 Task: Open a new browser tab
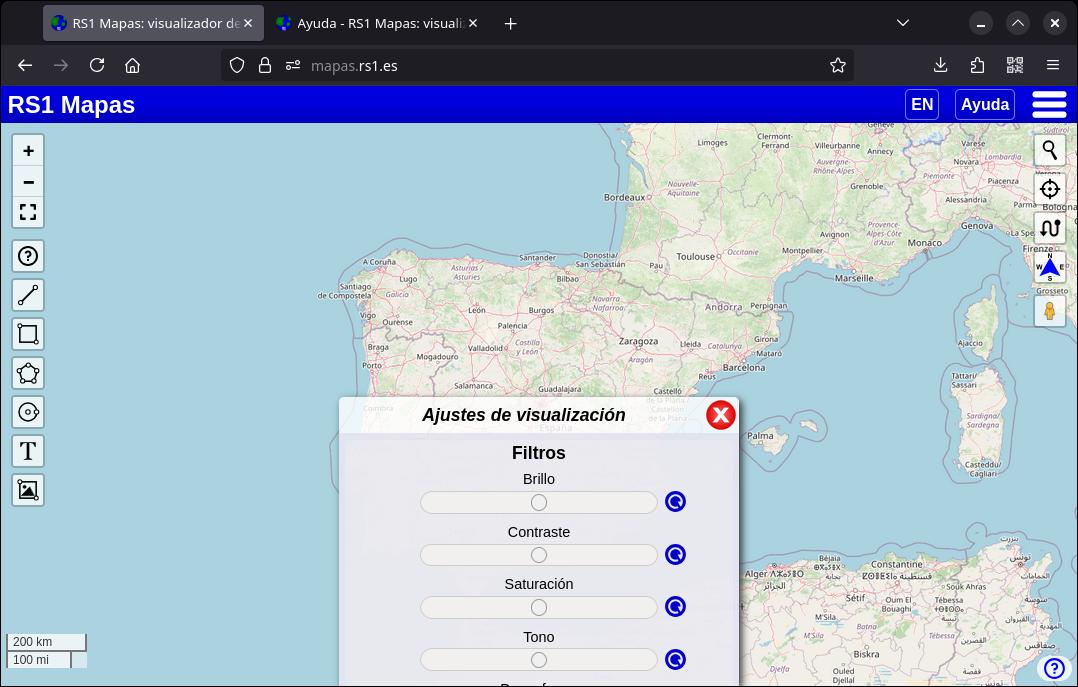pos(510,24)
